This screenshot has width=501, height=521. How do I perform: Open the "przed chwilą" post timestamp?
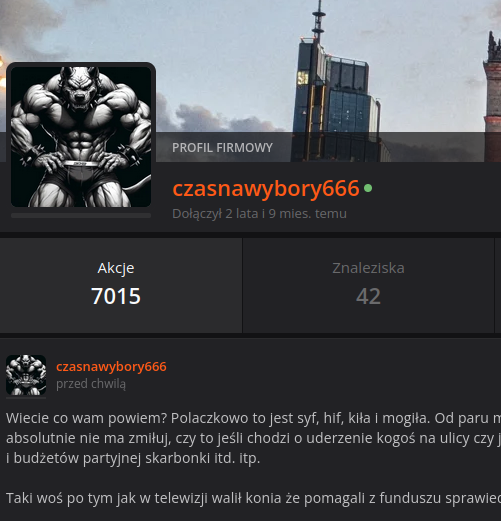91,384
